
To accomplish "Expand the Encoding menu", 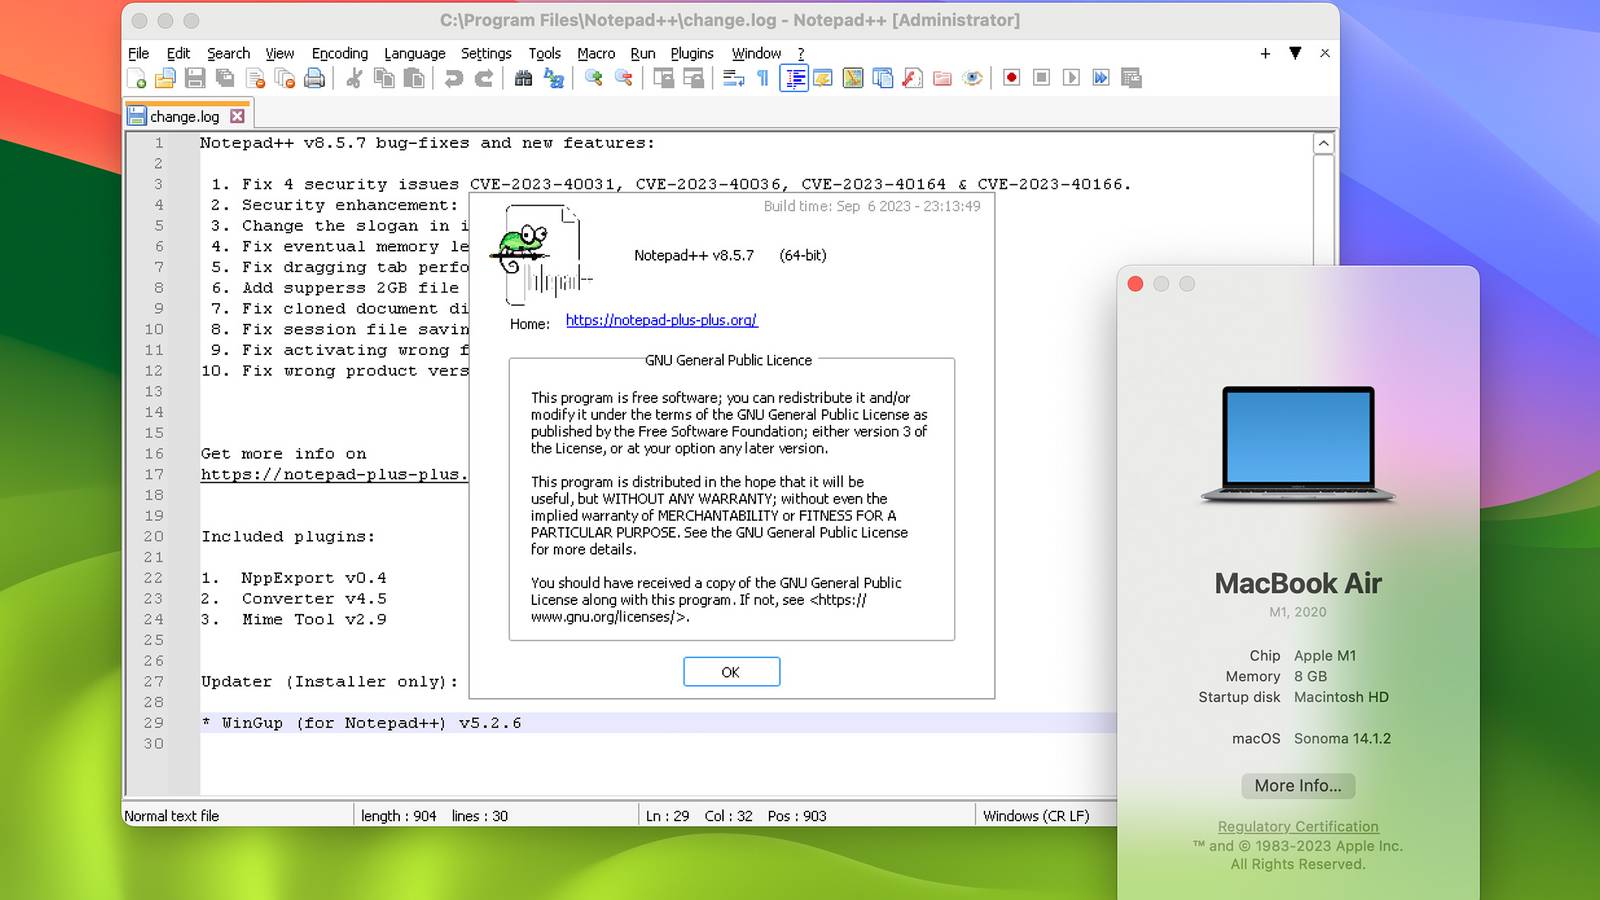I will click(x=339, y=54).
